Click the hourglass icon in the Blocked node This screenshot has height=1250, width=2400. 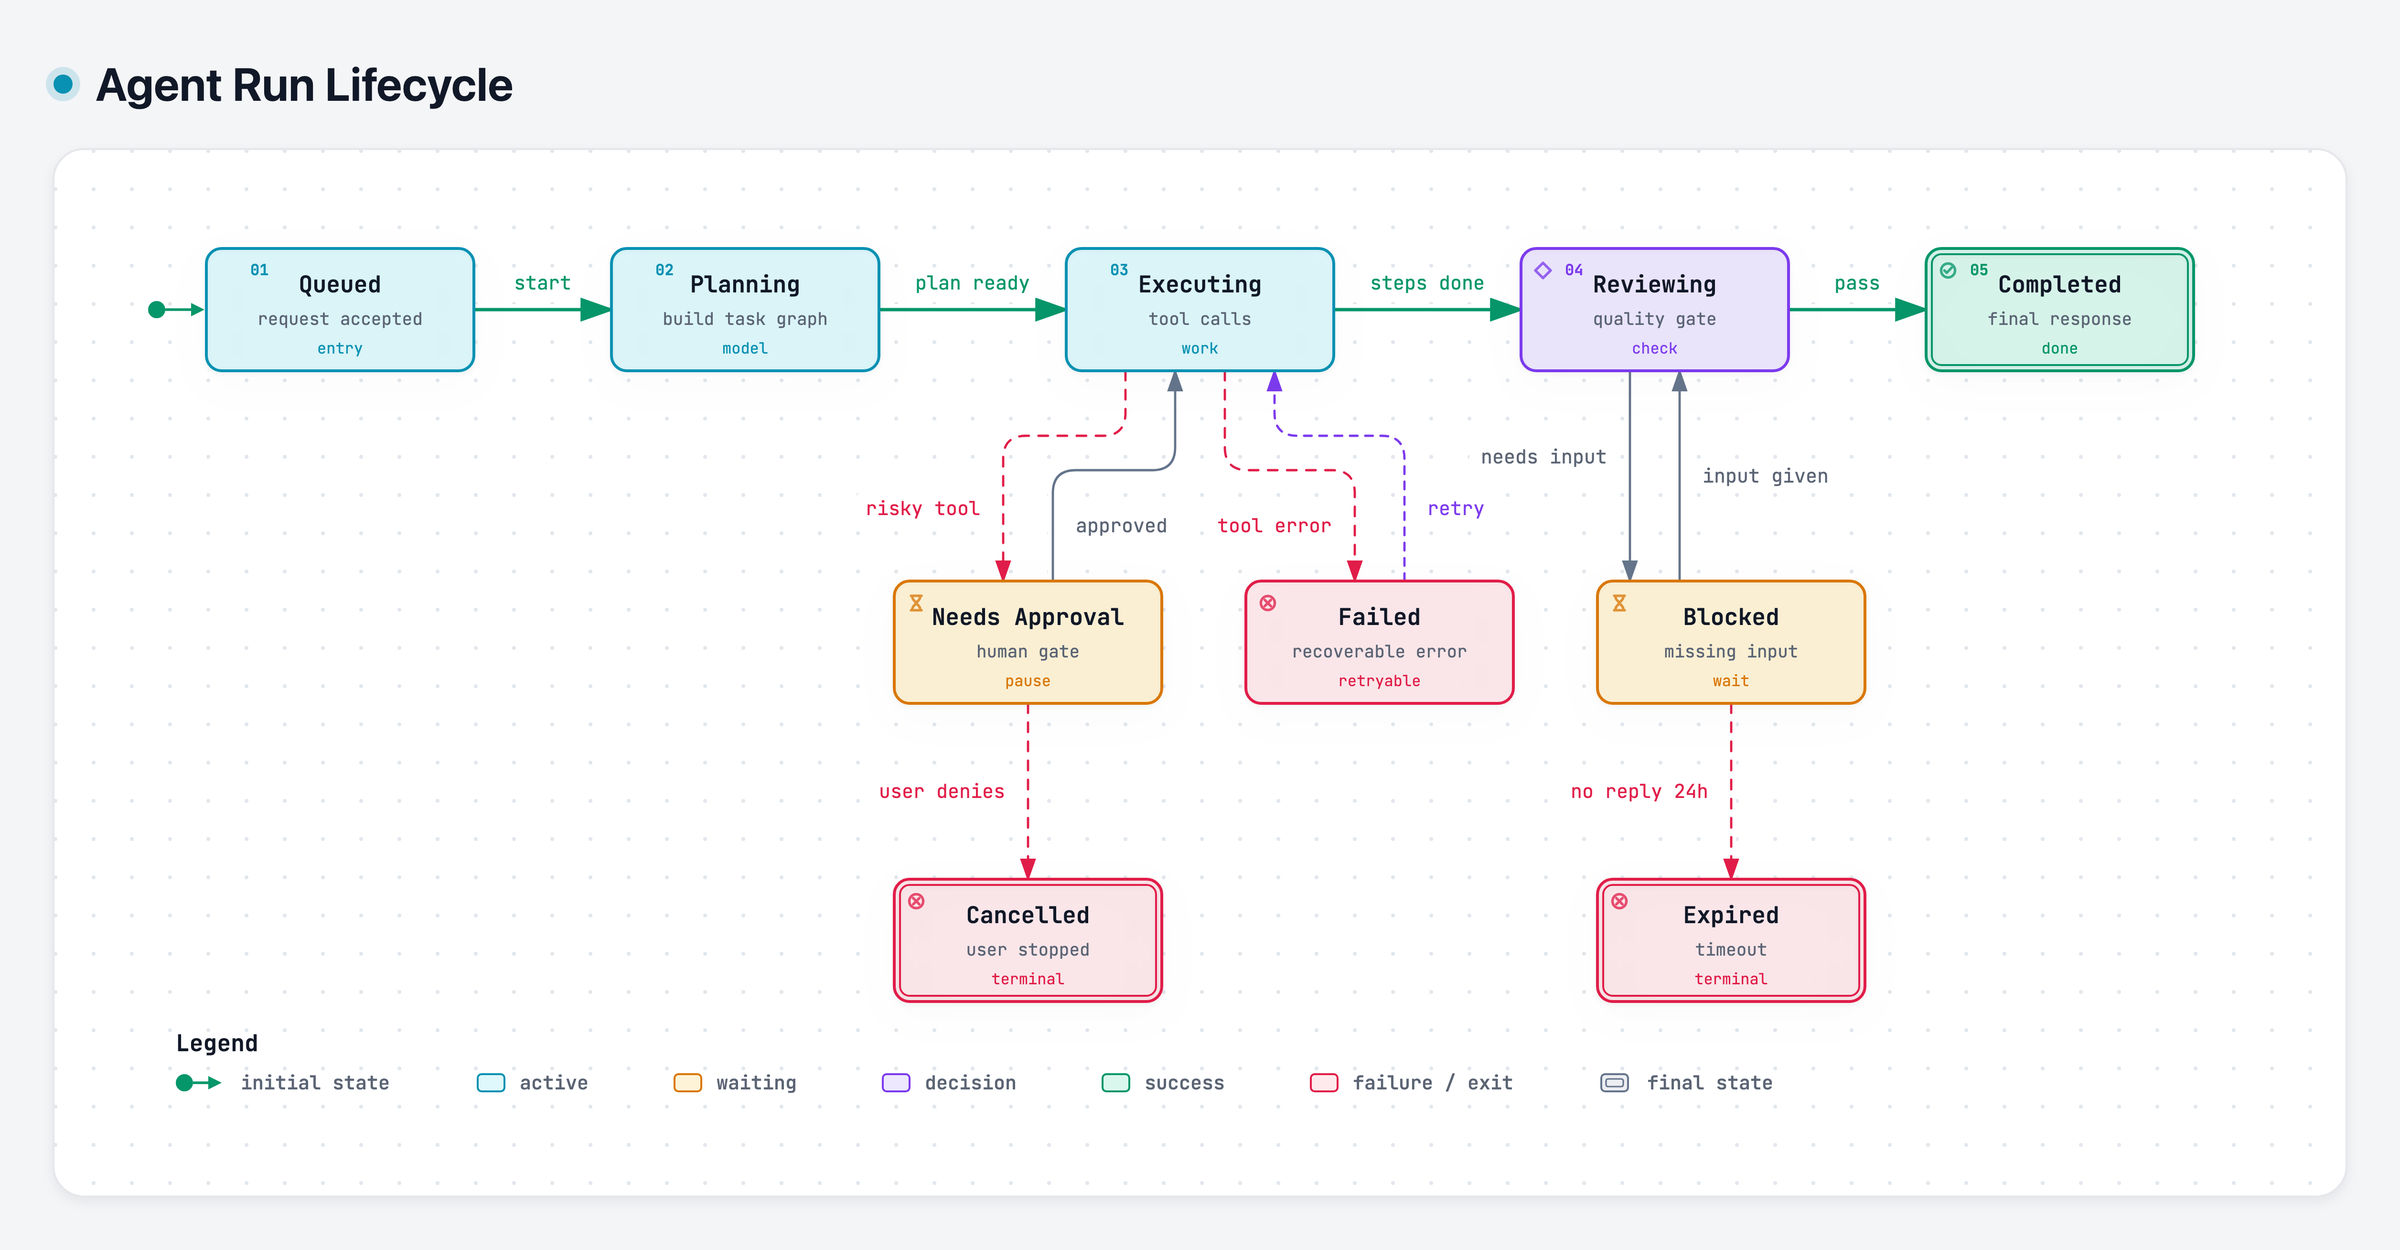(1619, 603)
